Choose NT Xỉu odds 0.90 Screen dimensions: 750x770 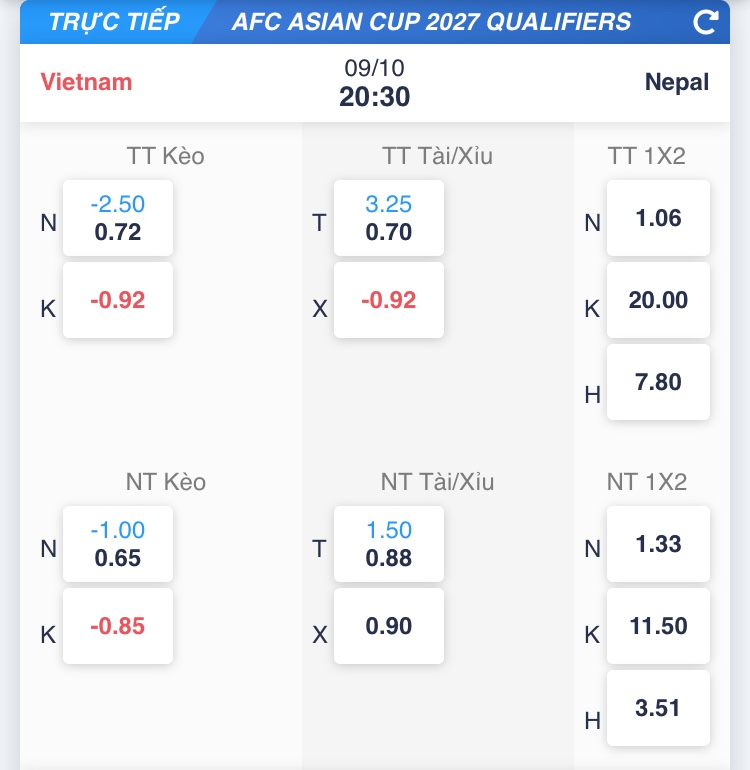(389, 626)
